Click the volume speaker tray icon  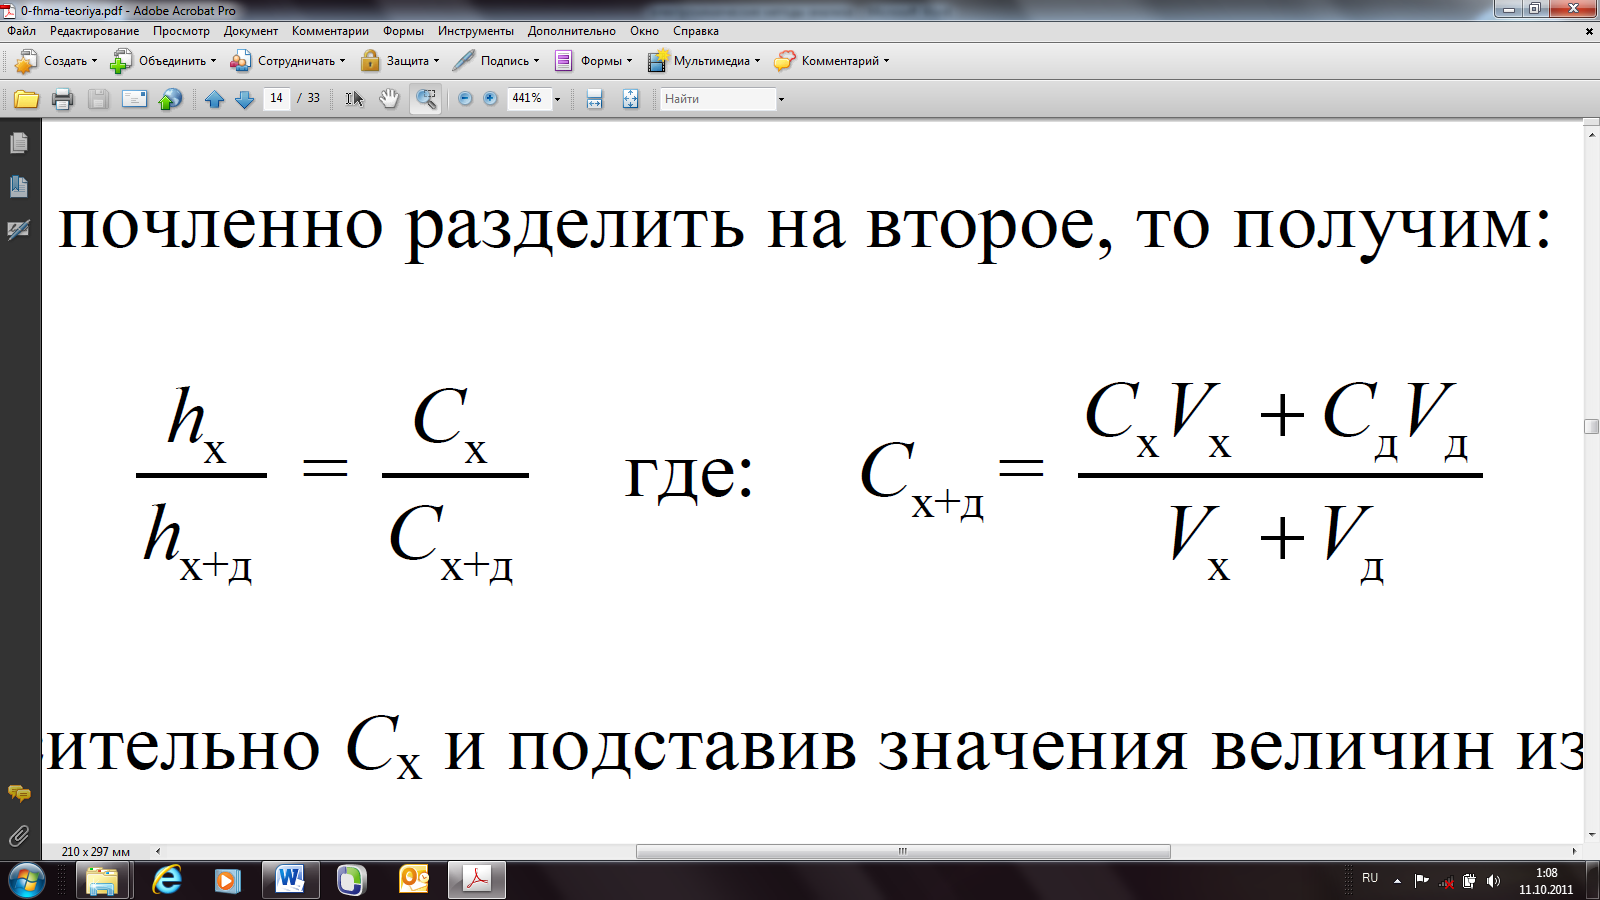1493,881
